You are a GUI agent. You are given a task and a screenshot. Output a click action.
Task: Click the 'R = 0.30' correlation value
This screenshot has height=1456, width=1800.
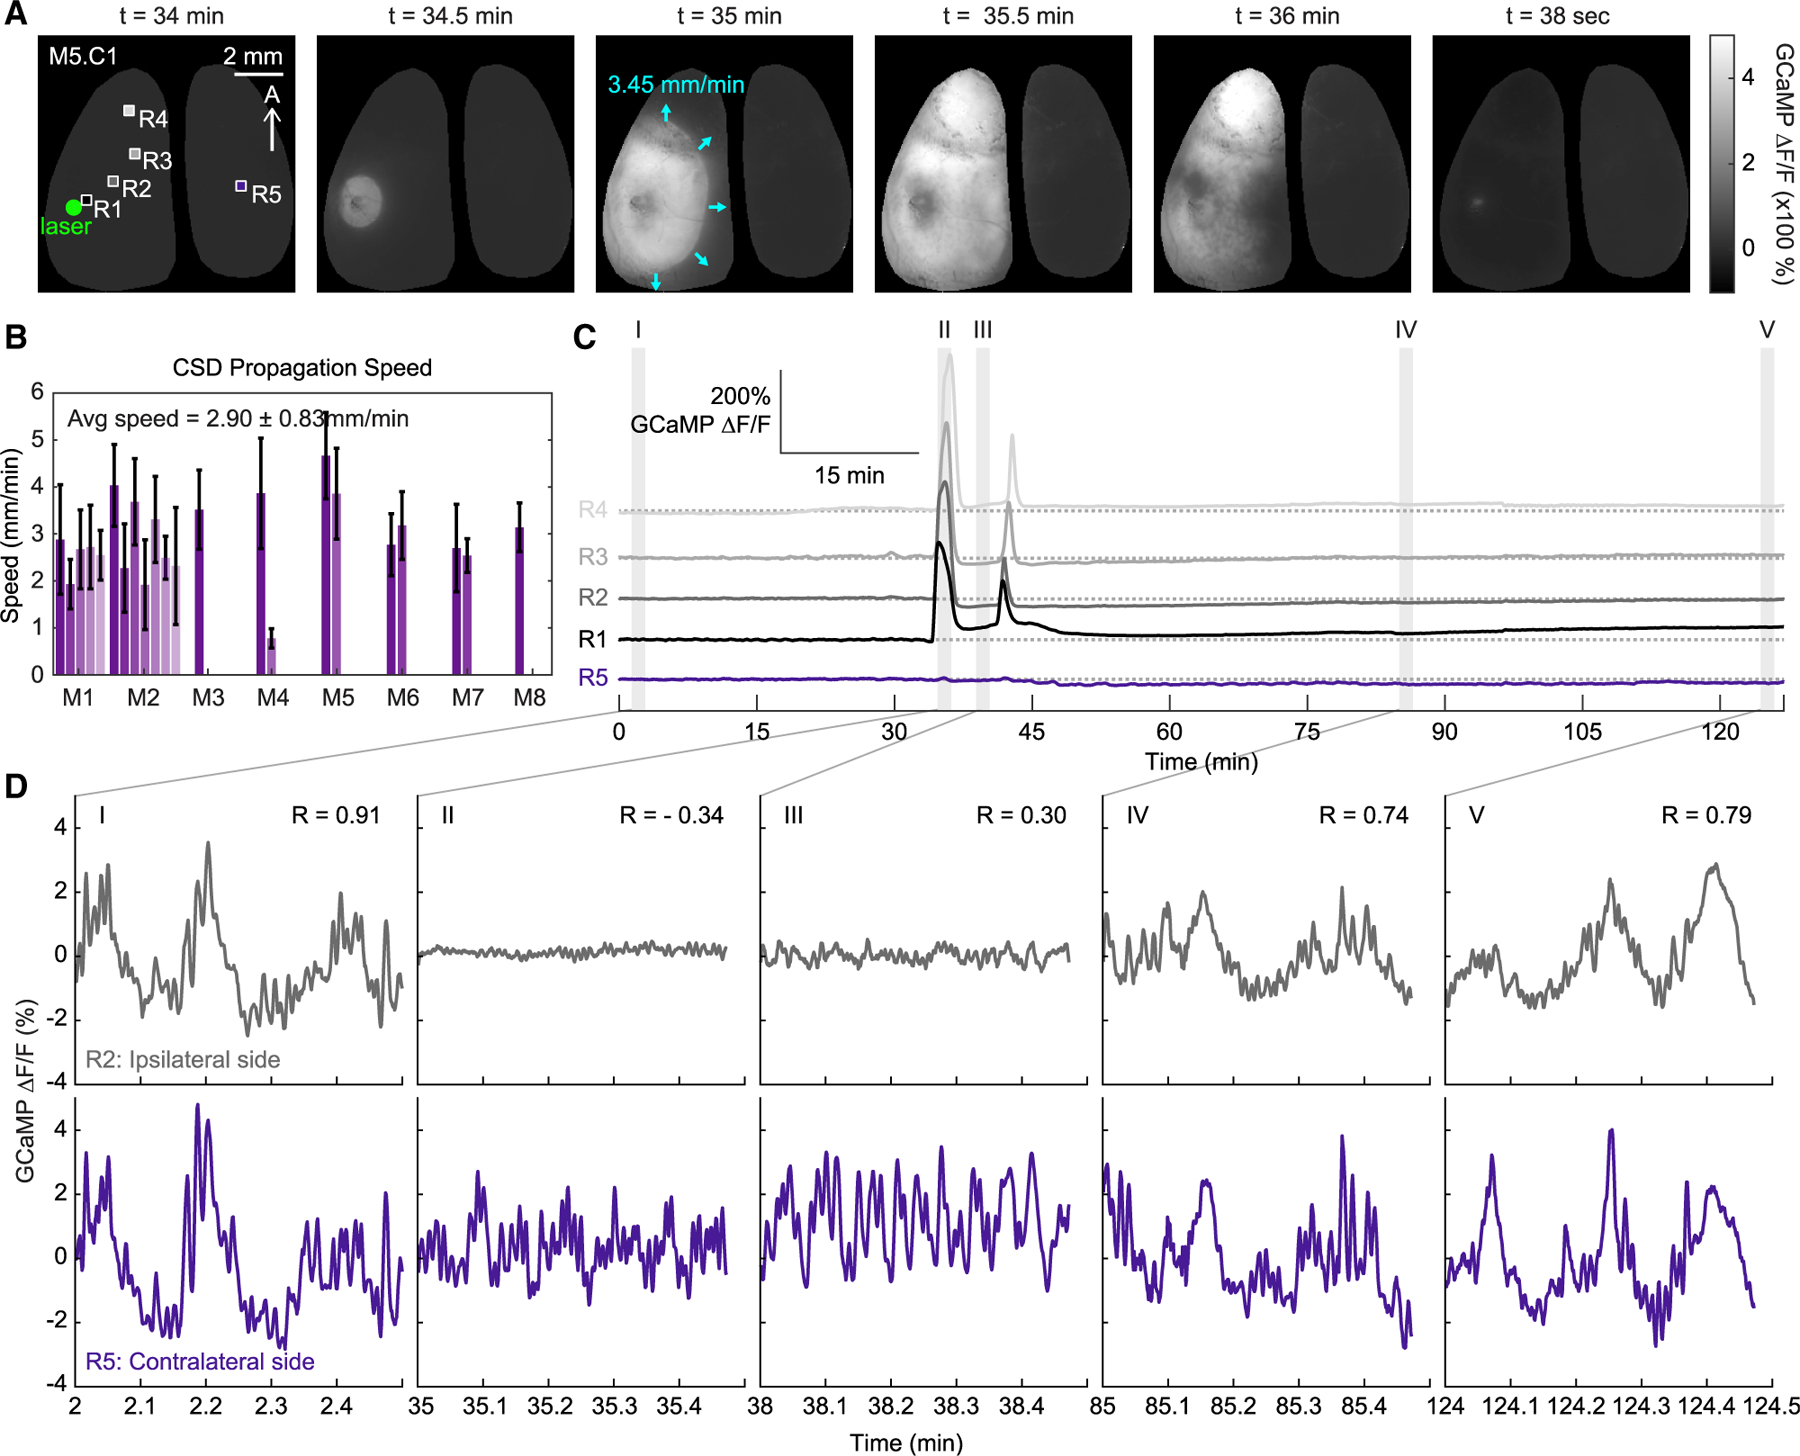coord(1021,816)
